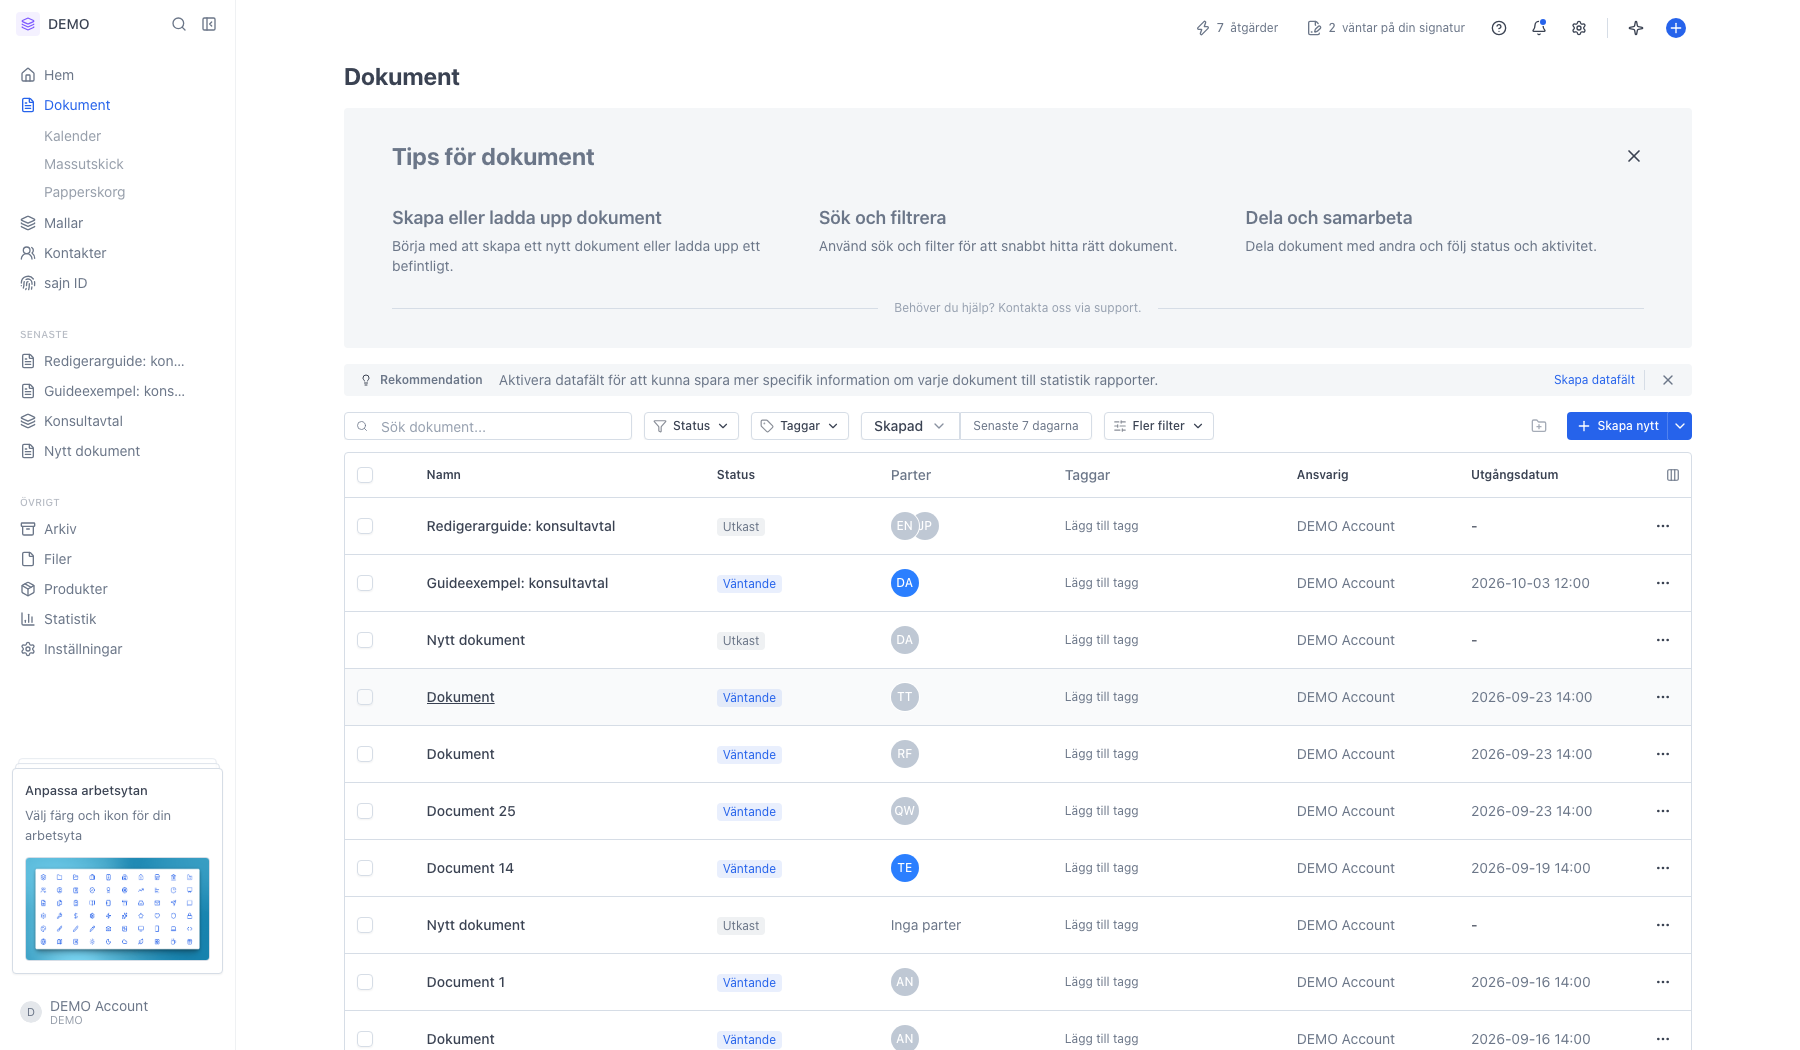Expand the Status filter dropdown
Viewport: 1800px width, 1050px height.
click(x=691, y=426)
